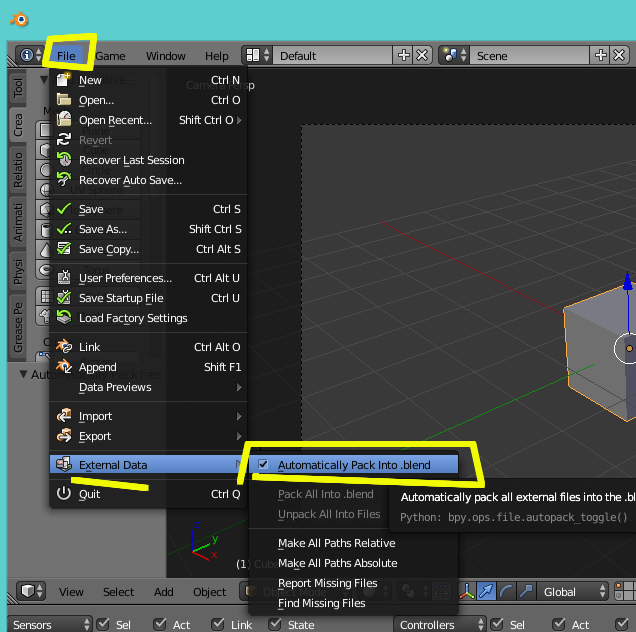Viewport: 636px width, 632px height.
Task: Open the Help menu
Action: 217,56
